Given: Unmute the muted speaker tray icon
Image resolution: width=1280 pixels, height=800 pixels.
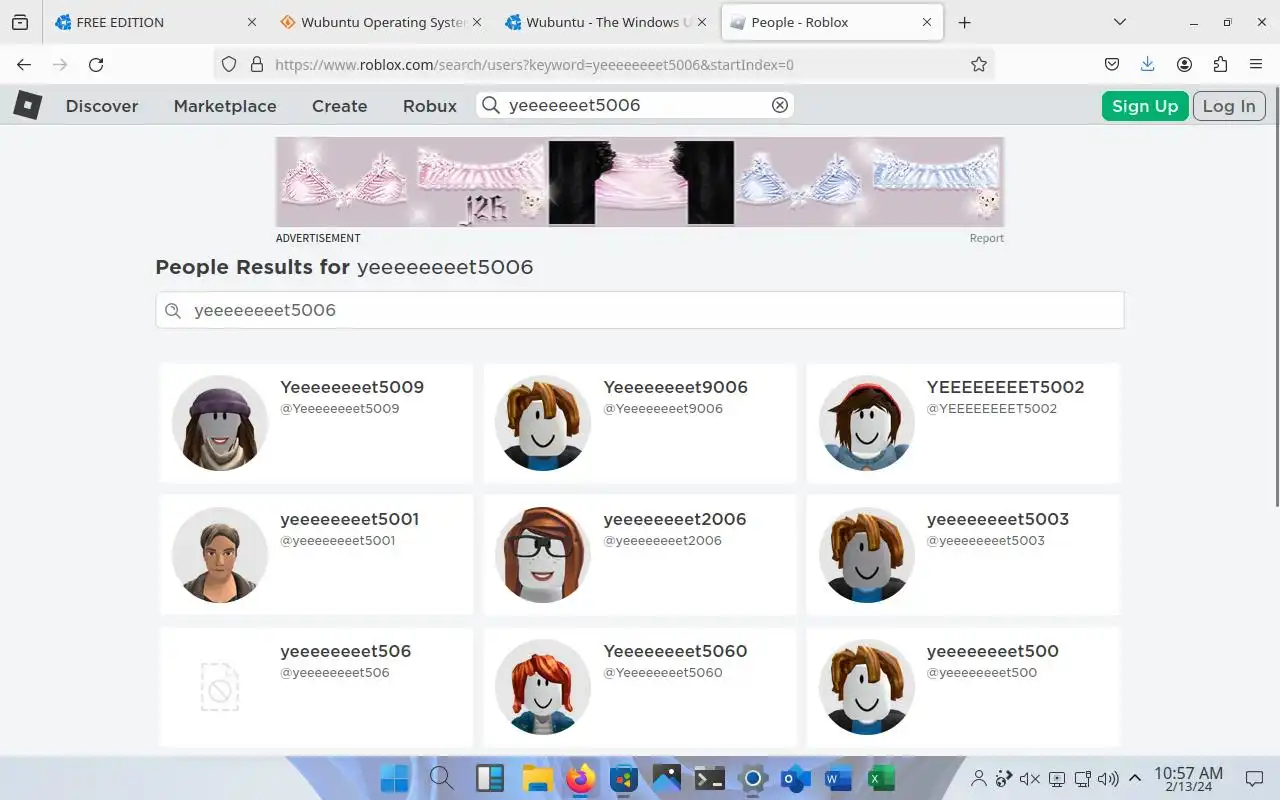Looking at the screenshot, I should [x=1030, y=778].
